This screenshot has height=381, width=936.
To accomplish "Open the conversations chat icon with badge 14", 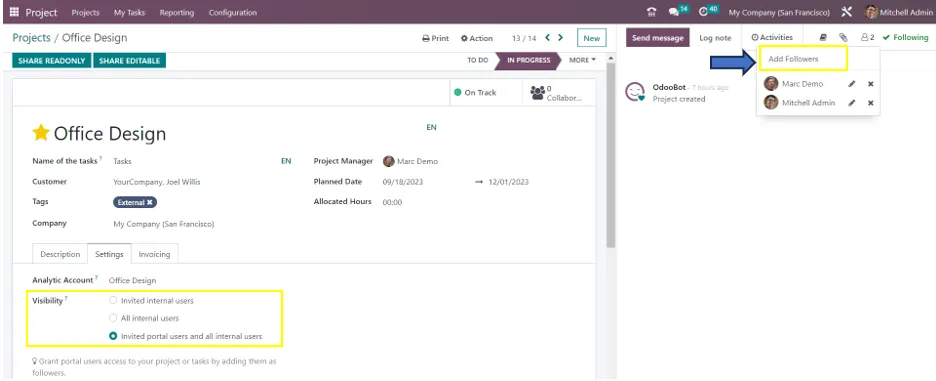I will coord(673,12).
